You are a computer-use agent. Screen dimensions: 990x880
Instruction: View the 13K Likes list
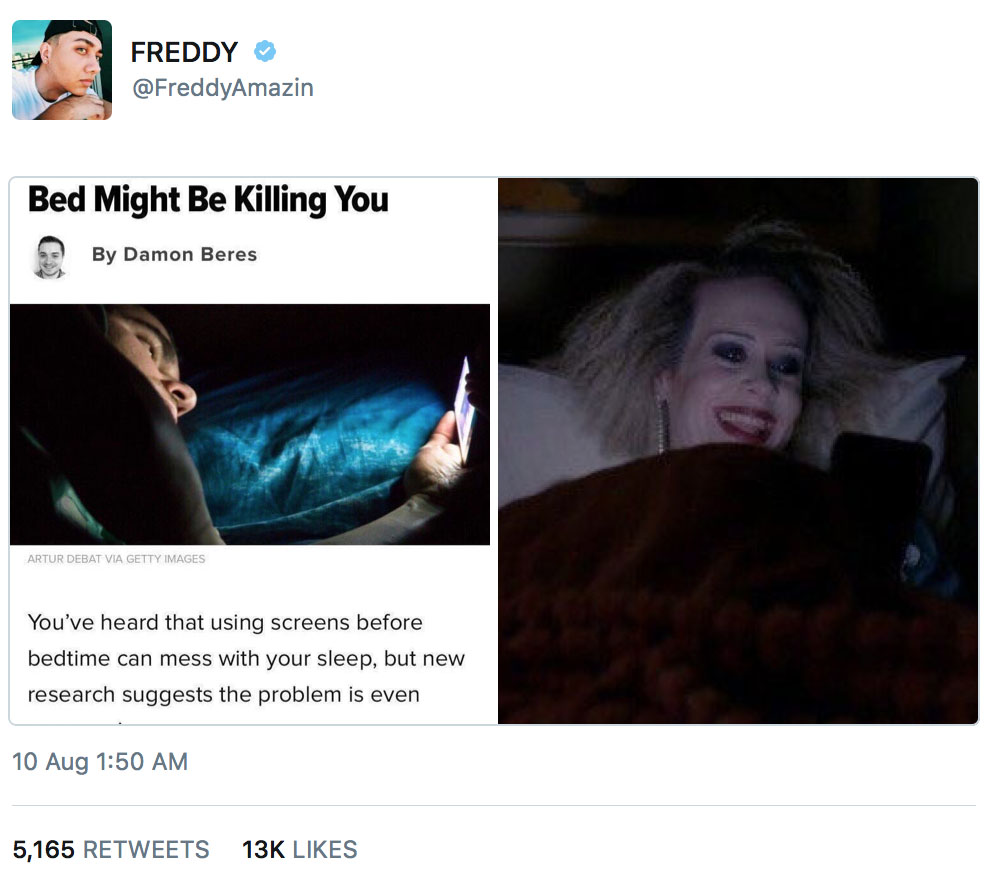click(299, 850)
